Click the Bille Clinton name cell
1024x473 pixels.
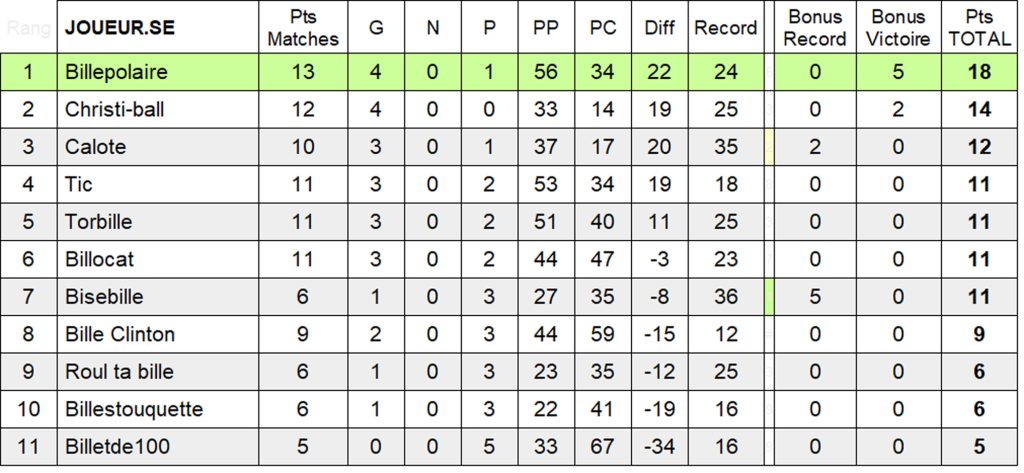point(120,334)
